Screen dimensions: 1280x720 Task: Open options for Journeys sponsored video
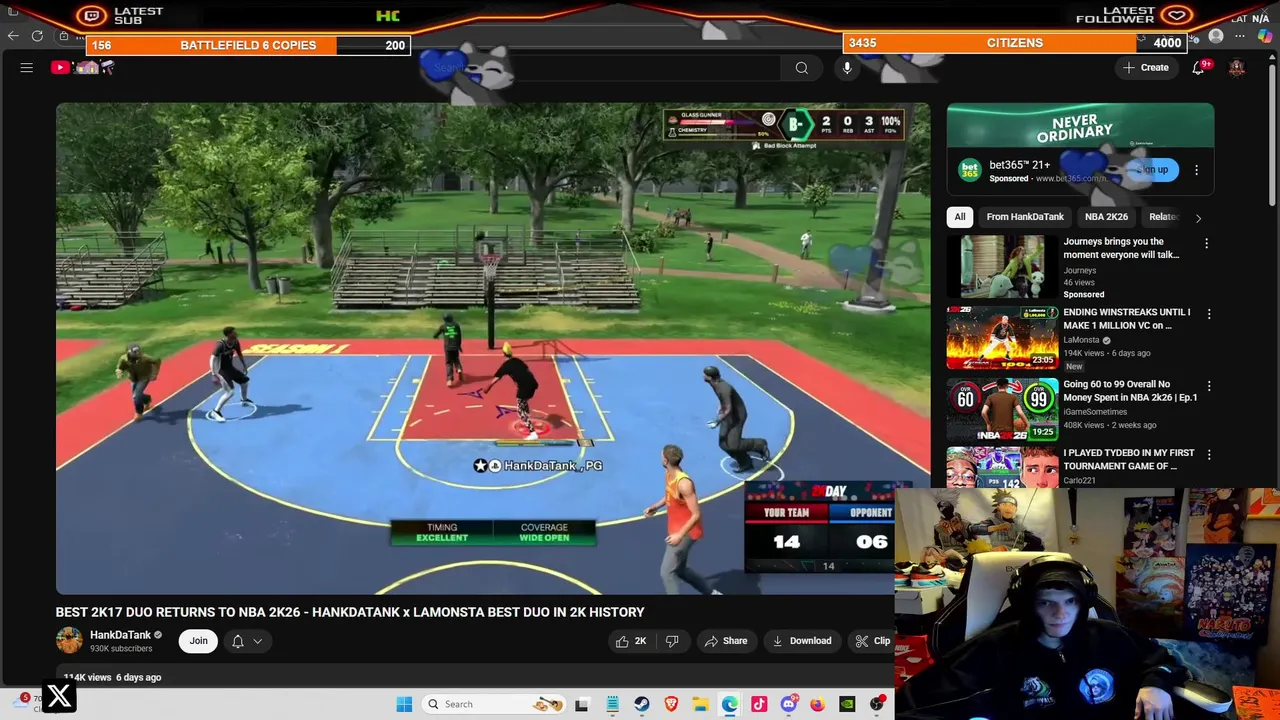pos(1206,243)
